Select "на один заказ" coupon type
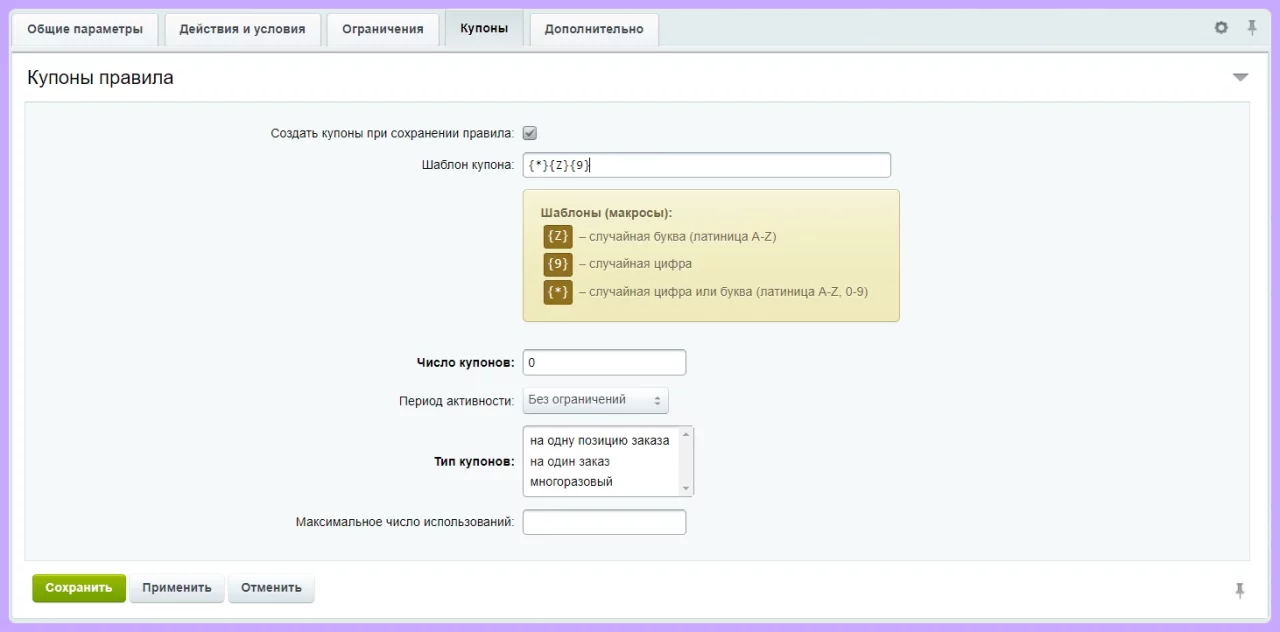The height and width of the screenshot is (632, 1280). click(570, 461)
